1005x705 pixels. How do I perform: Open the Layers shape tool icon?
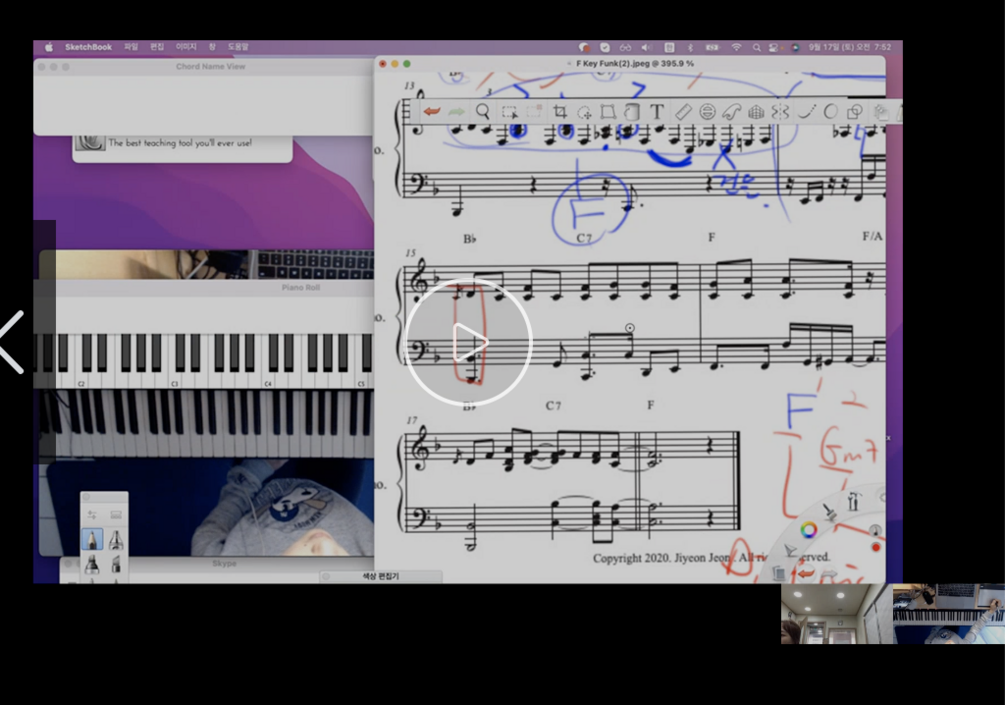point(854,112)
